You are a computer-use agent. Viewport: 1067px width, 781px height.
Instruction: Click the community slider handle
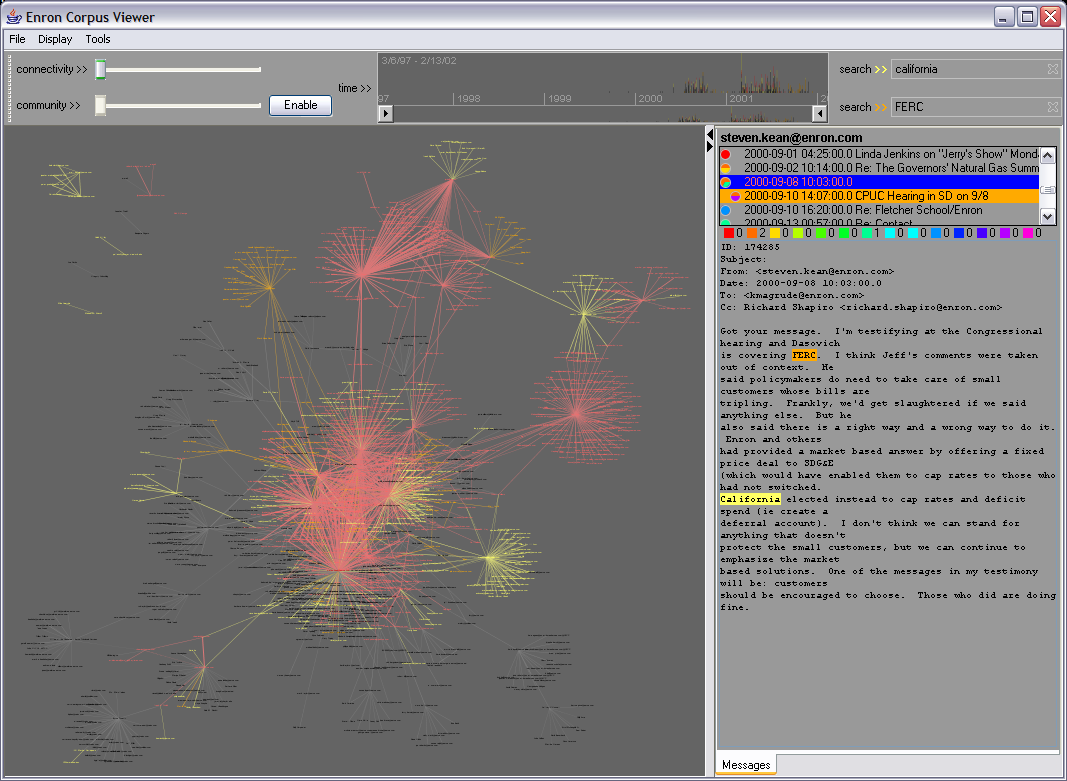click(101, 105)
